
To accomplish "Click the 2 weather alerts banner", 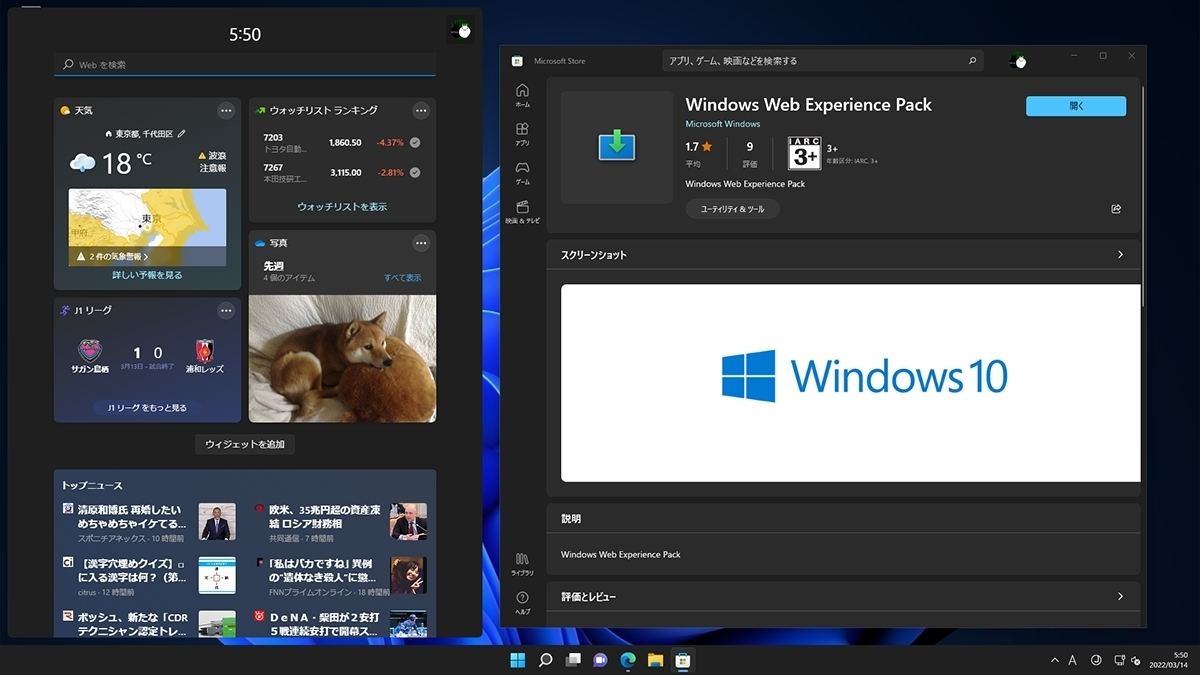I will 147,257.
